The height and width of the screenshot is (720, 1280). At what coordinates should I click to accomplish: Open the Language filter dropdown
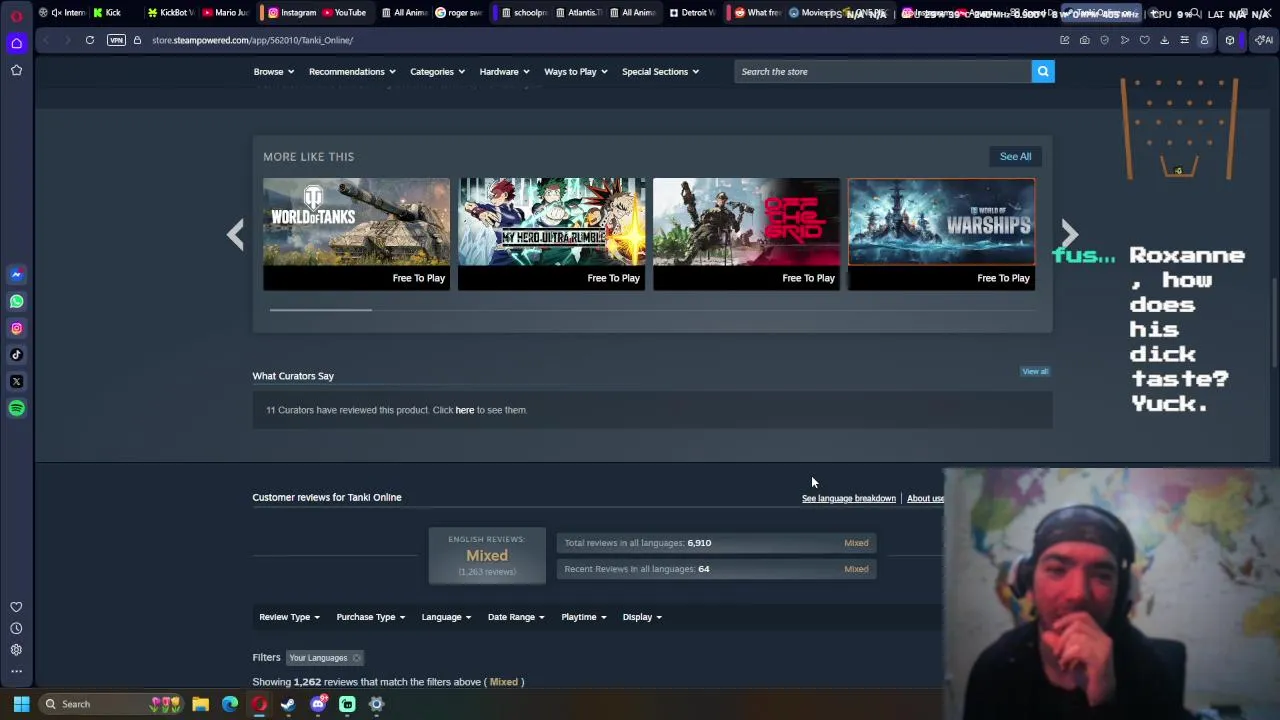(x=446, y=617)
